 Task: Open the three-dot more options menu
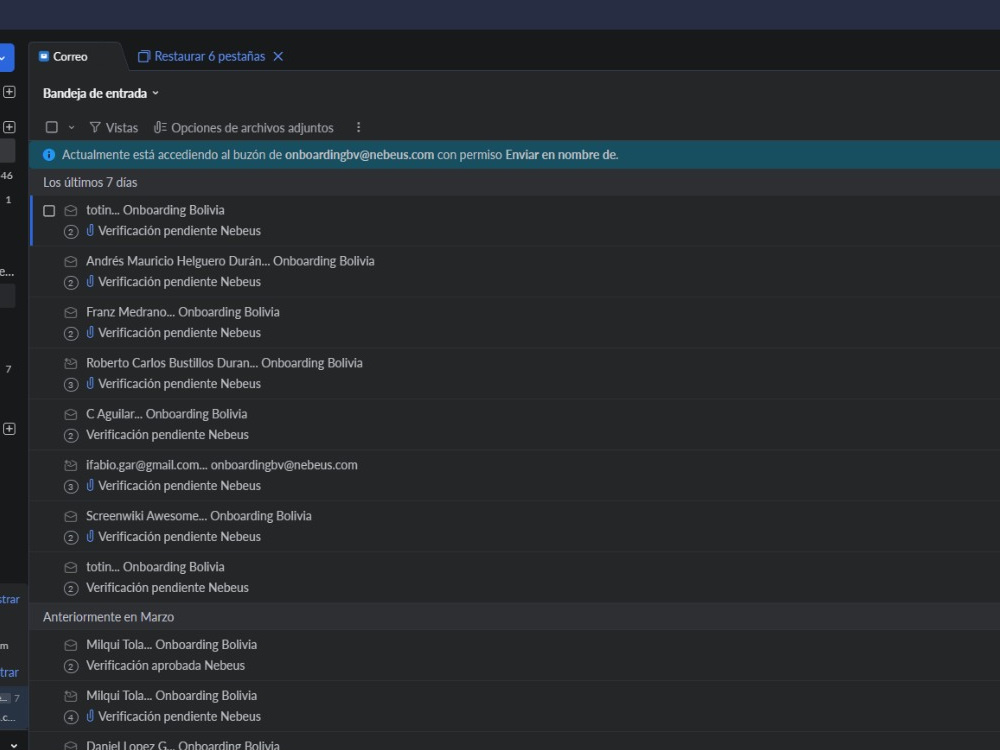click(x=358, y=128)
